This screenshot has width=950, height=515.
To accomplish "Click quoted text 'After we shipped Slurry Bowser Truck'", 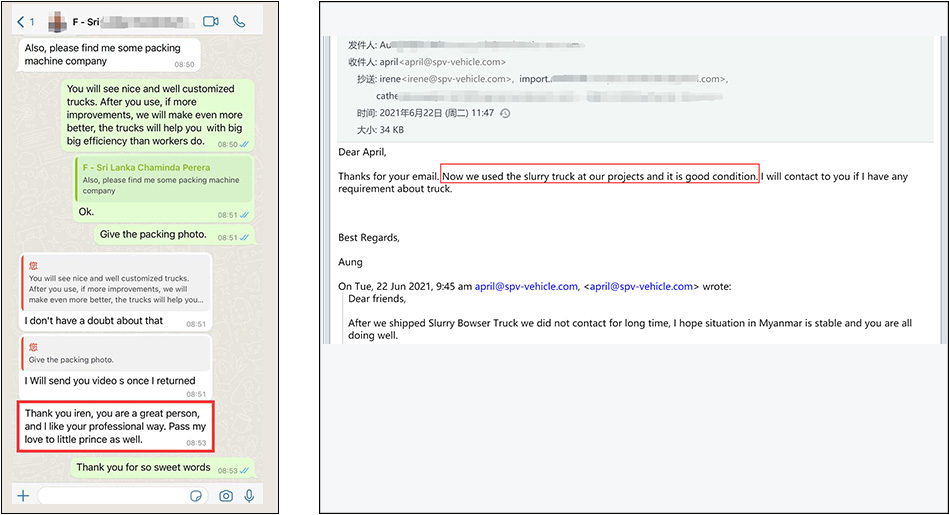I will click(x=629, y=329).
